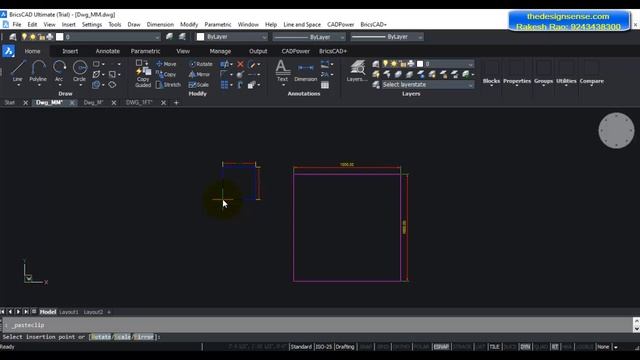
Task: Click Standard text style in status bar
Action: pyautogui.click(x=301, y=347)
